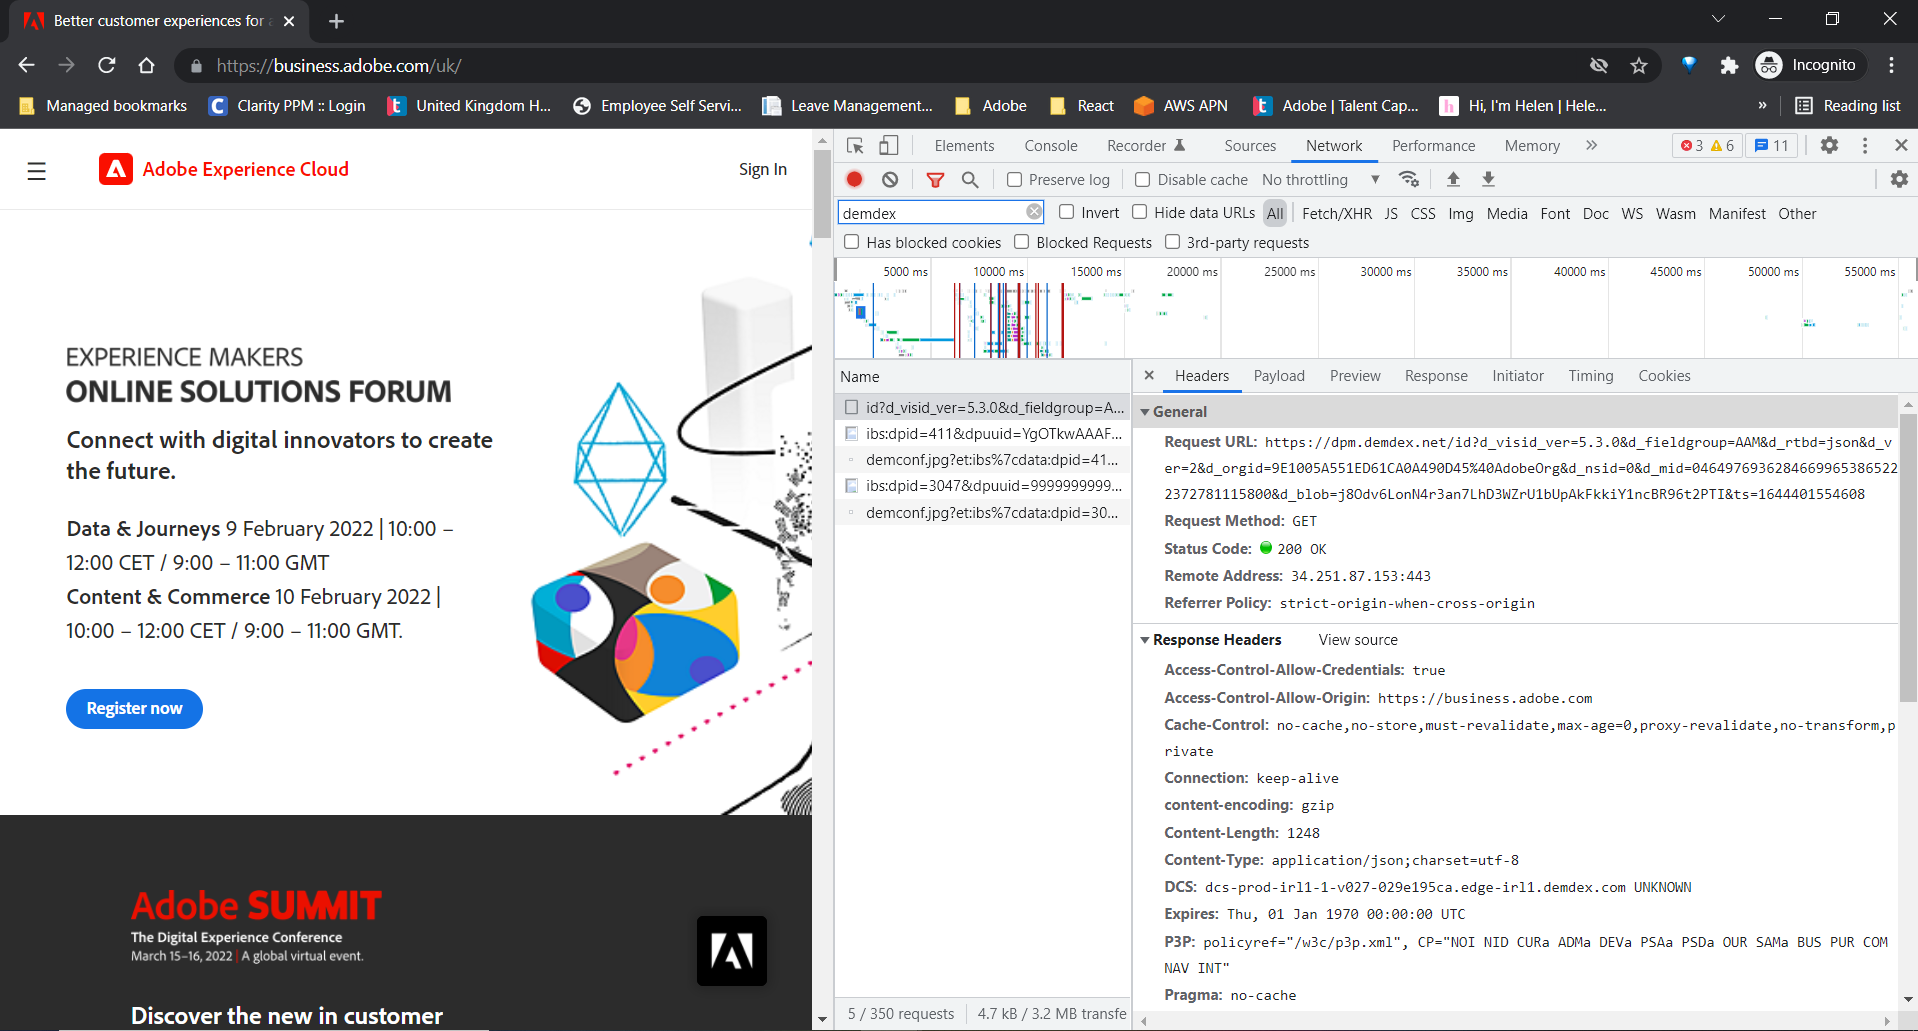Clear the demdex filter input
Screen dimensions: 1918x1031
[1033, 212]
